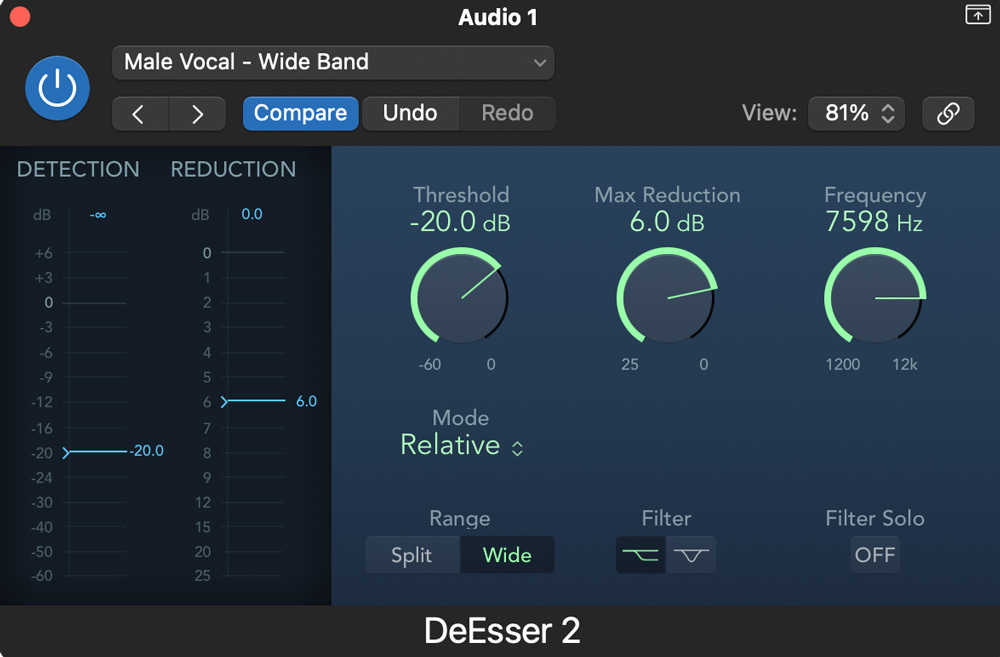Switch Range to Split
This screenshot has height=657, width=1000.
pyautogui.click(x=412, y=555)
